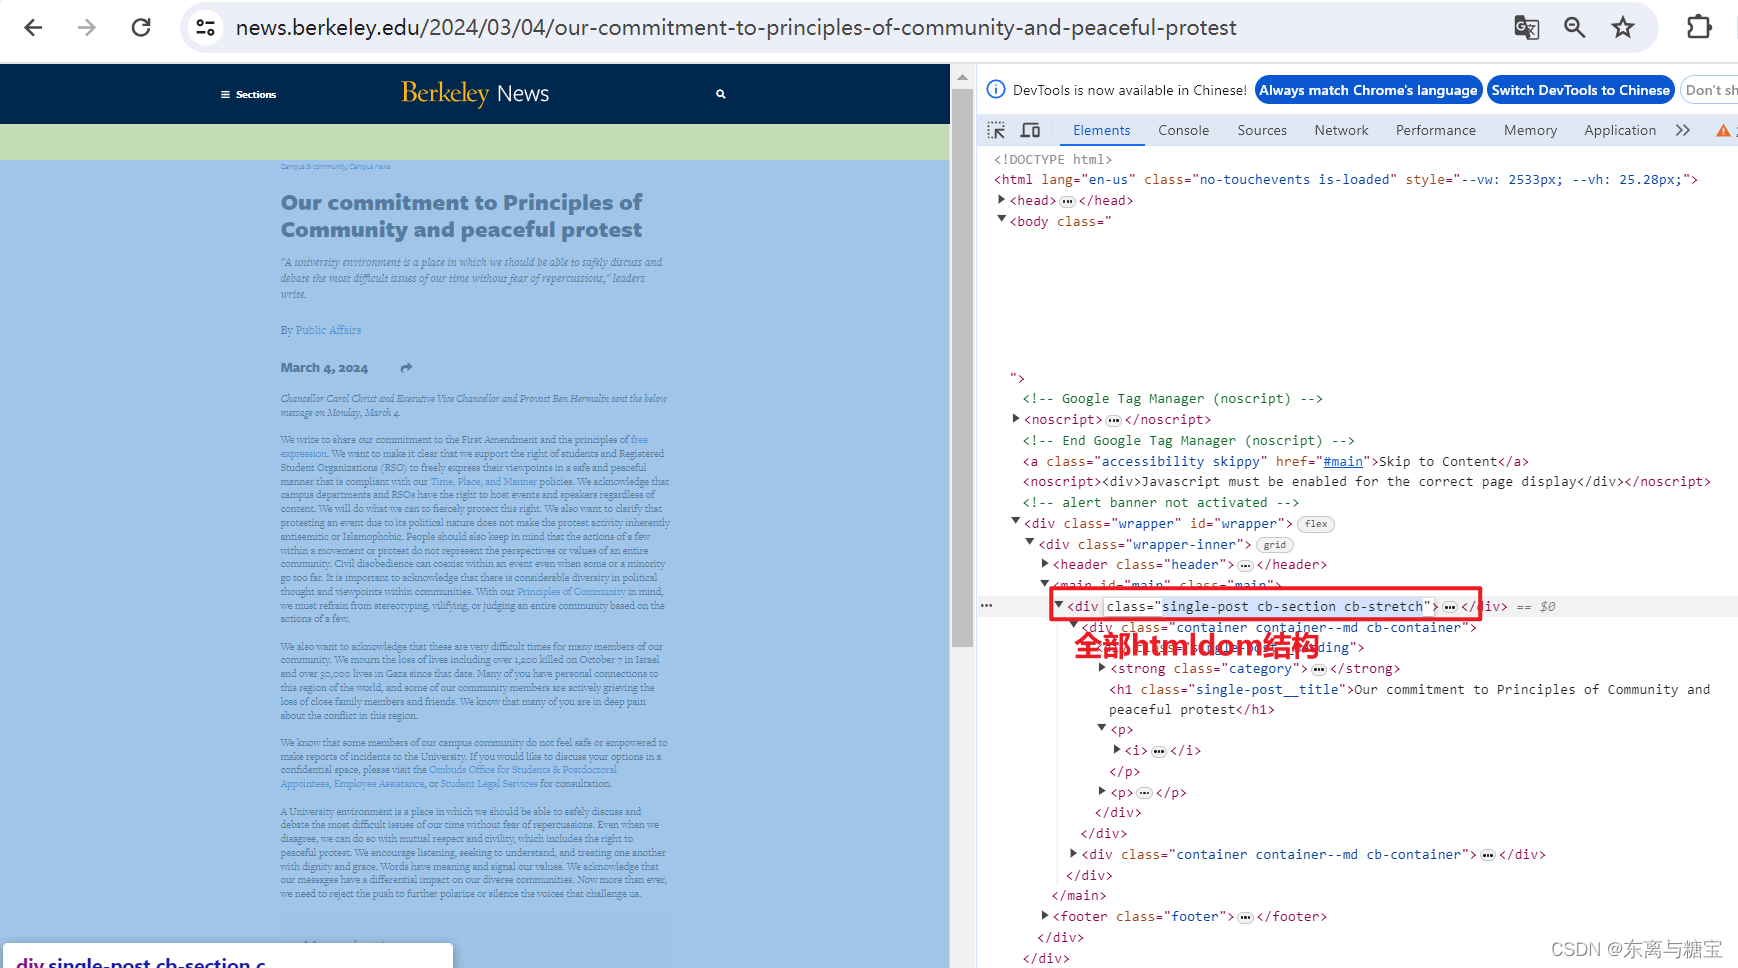
Task: Click the Berkeley News search icon
Action: click(720, 94)
